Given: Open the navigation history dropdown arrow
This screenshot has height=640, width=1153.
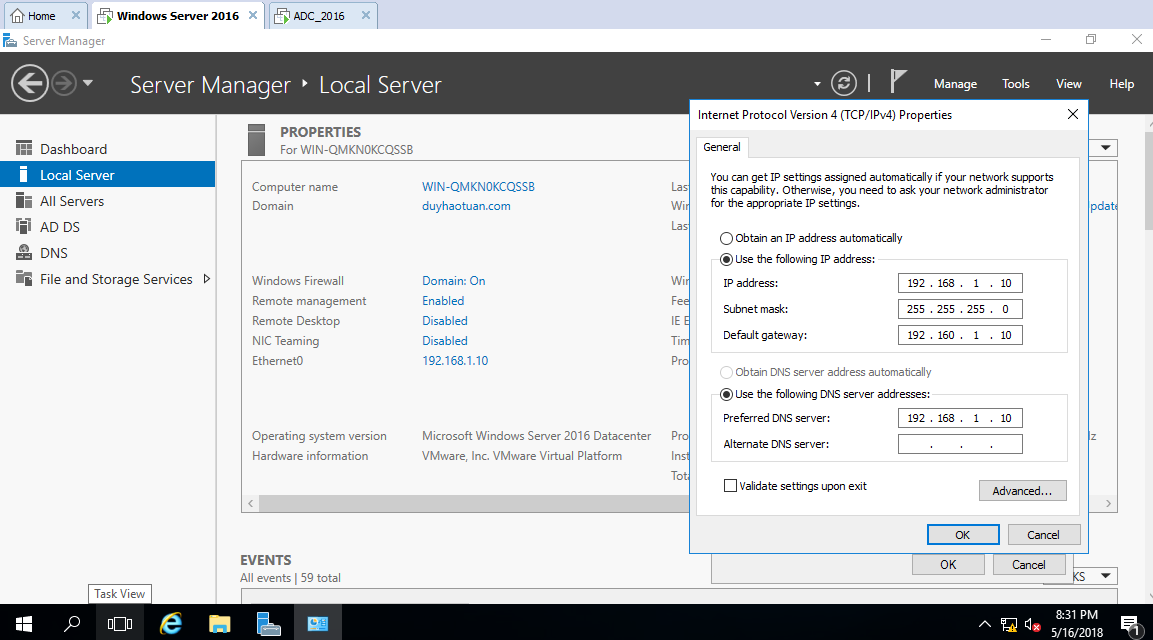Looking at the screenshot, I should pos(88,83).
